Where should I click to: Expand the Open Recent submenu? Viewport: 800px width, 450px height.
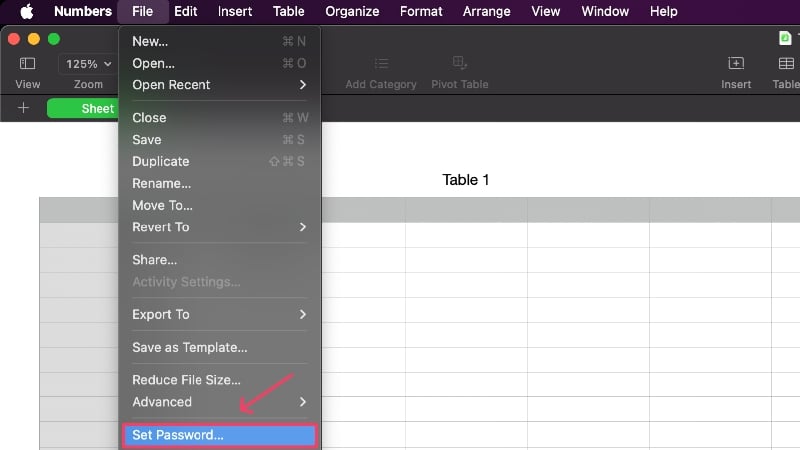coord(219,85)
